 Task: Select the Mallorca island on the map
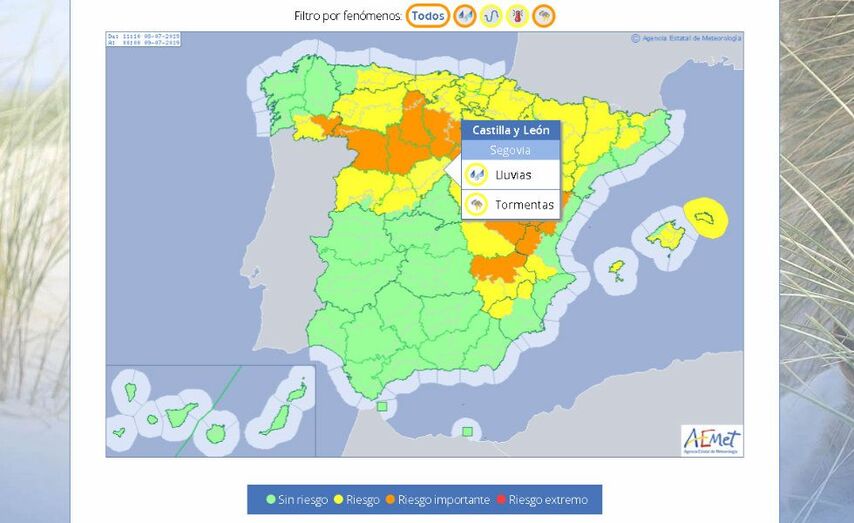[x=665, y=236]
